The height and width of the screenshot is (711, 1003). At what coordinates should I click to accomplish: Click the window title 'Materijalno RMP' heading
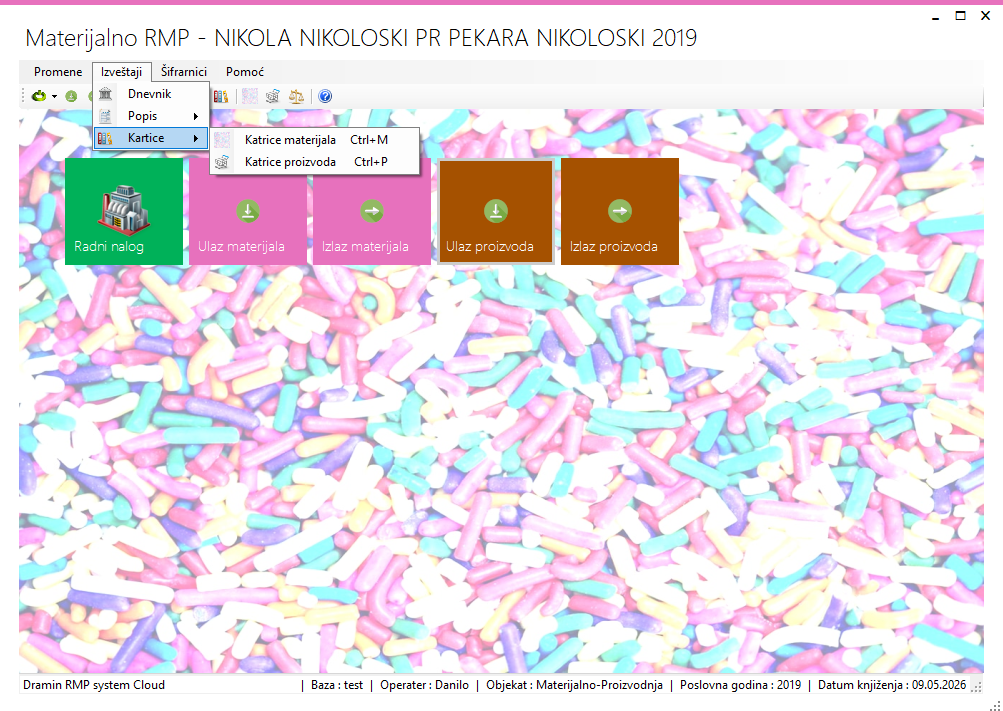107,38
